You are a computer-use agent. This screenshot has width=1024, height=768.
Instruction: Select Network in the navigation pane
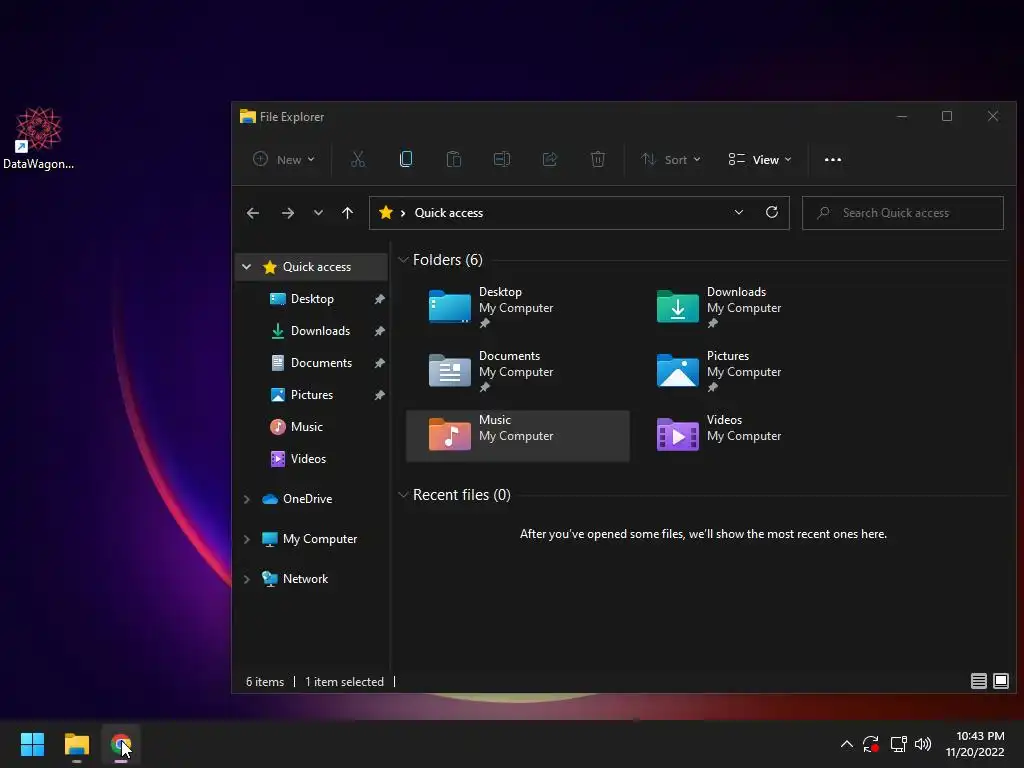(x=305, y=579)
